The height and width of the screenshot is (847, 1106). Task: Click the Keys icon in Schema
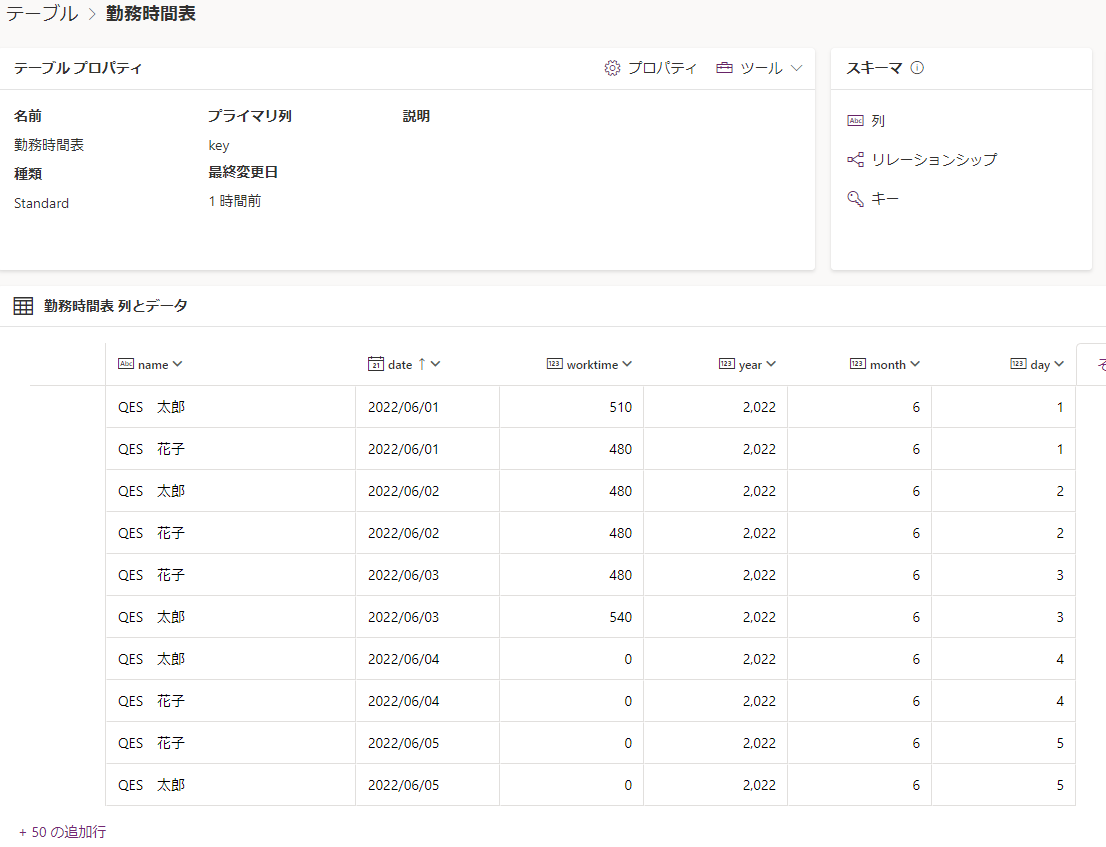pos(855,199)
